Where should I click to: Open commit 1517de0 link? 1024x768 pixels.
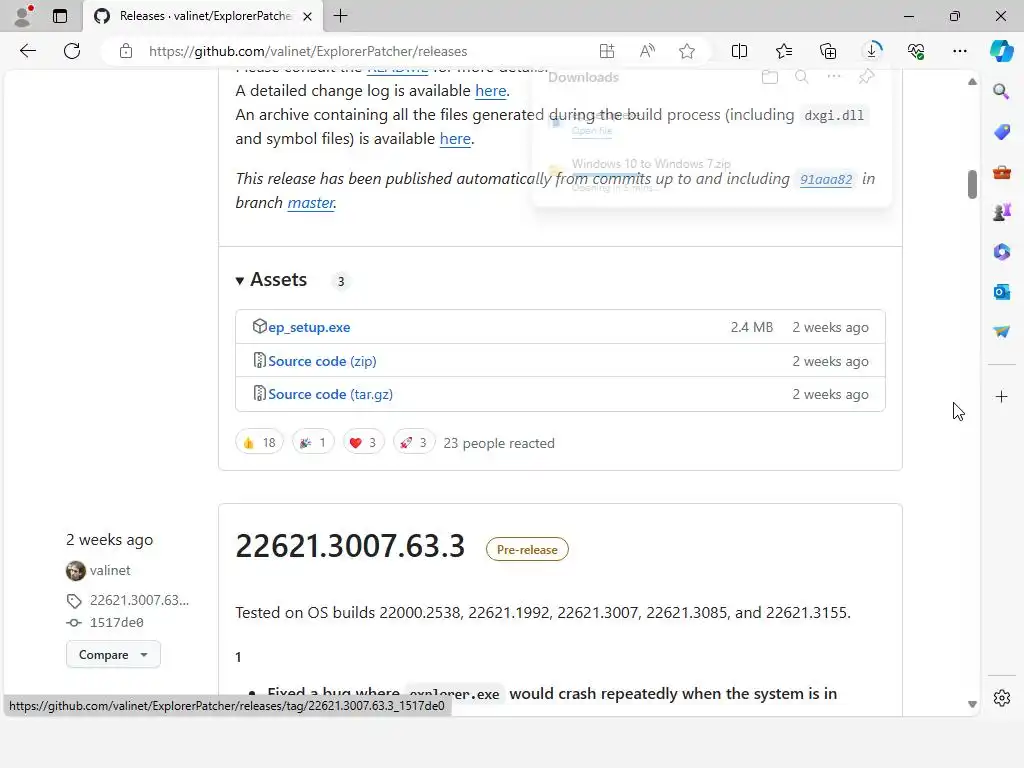[116, 622]
